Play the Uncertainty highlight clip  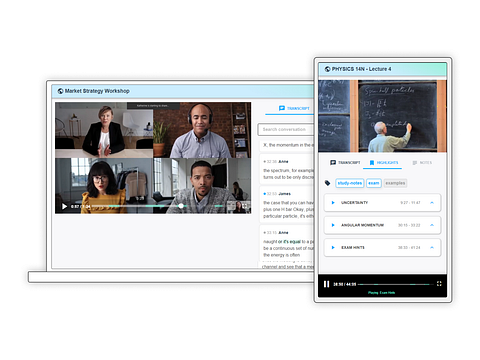pos(333,203)
